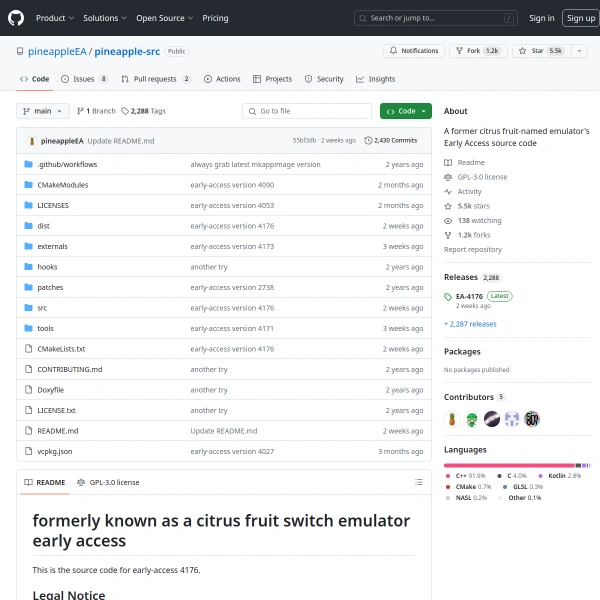Screen dimensions: 600x600
Task: Open the pineappleEA owner profile link
Action: (x=57, y=51)
